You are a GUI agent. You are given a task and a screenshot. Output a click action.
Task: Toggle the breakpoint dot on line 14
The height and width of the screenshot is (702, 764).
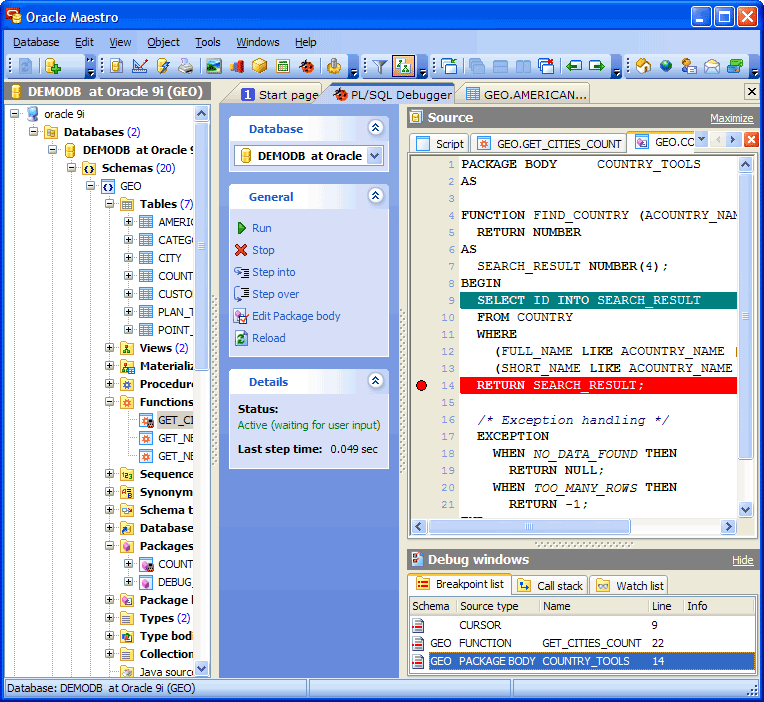[x=421, y=385]
